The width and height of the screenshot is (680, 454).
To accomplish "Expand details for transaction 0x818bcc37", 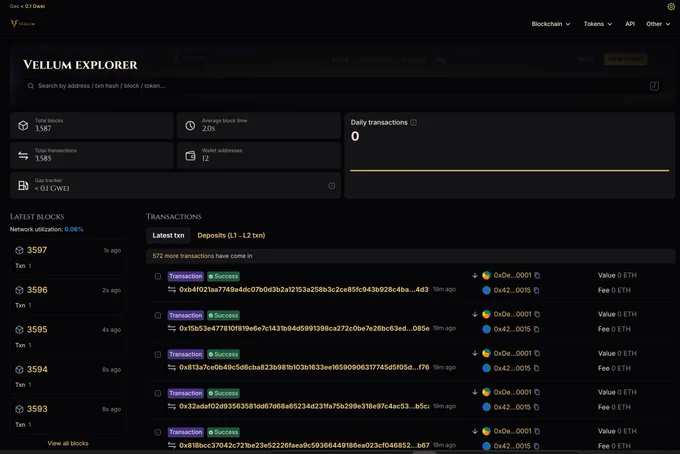I will click(158, 432).
